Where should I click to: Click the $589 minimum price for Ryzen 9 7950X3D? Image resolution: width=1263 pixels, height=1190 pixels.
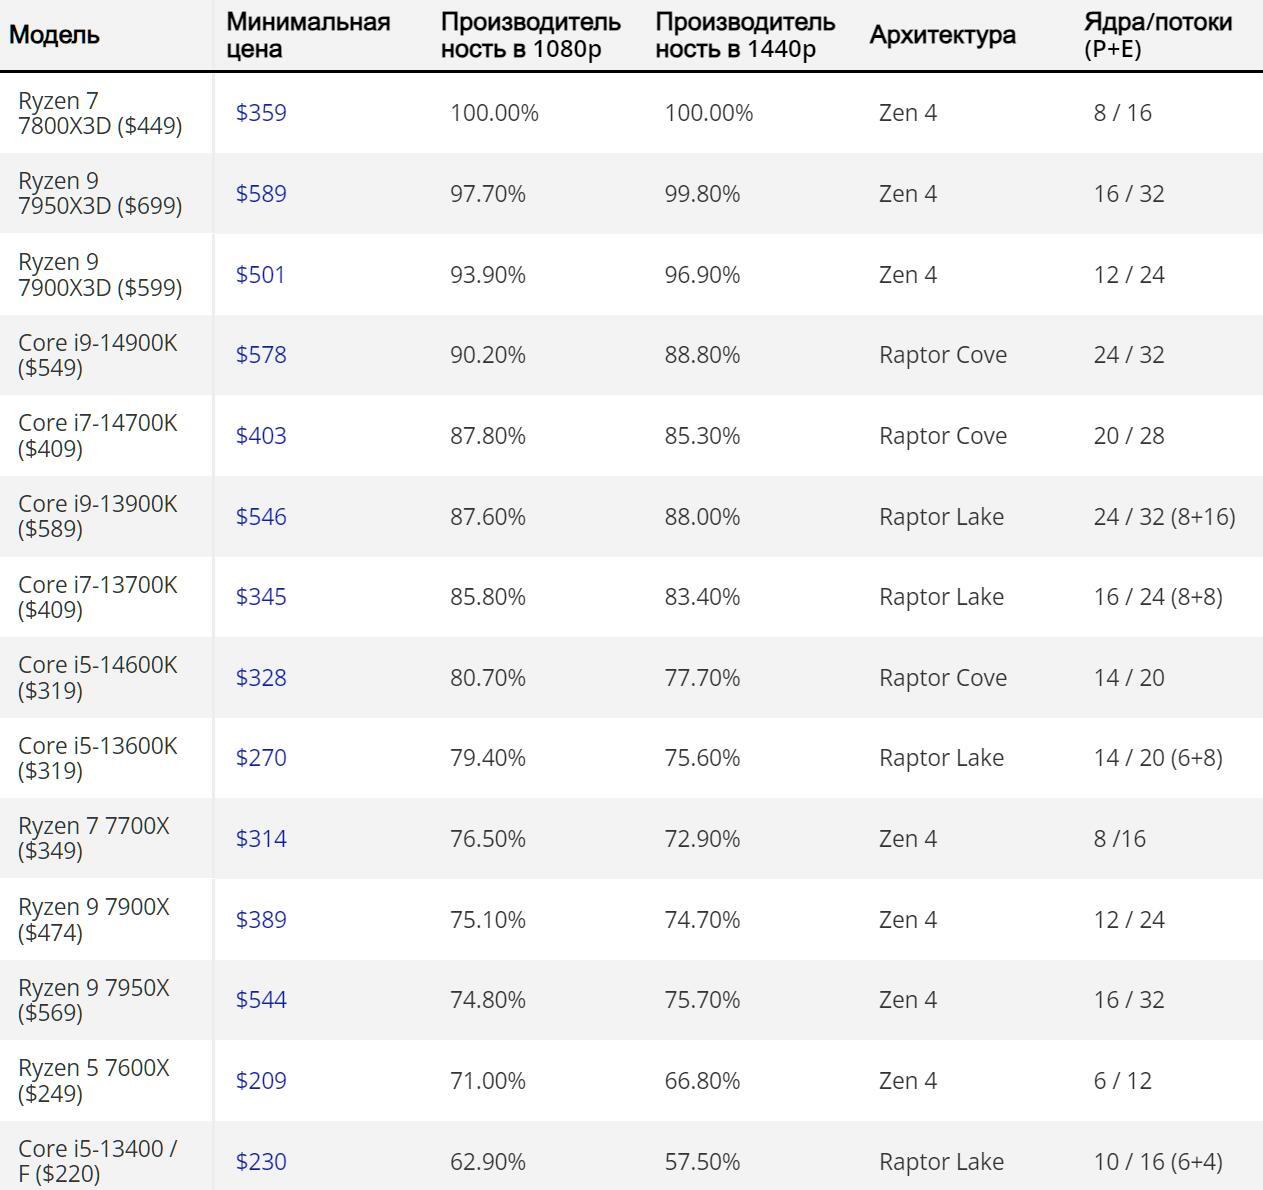tap(261, 194)
